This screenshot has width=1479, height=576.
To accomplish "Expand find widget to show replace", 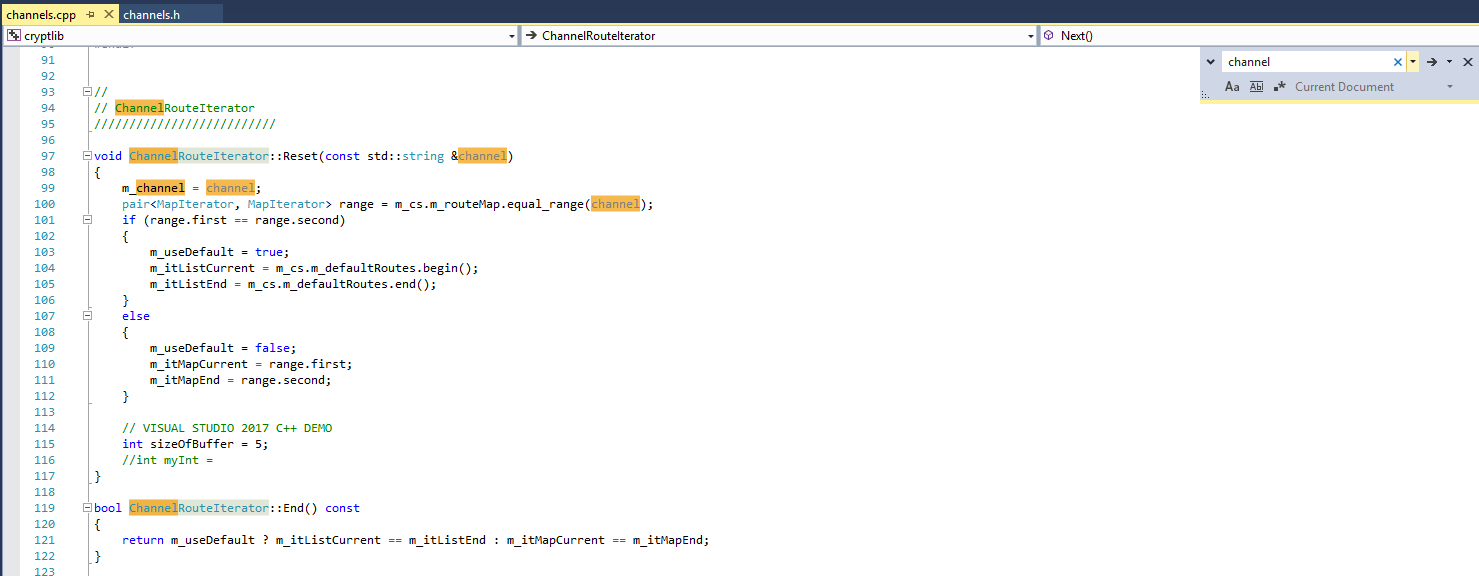I will coord(1210,62).
